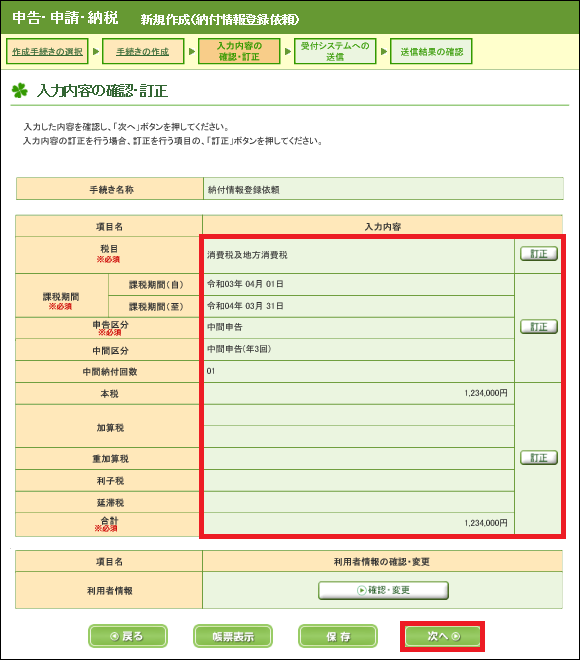Open the 帳票表示 form display

(233, 636)
